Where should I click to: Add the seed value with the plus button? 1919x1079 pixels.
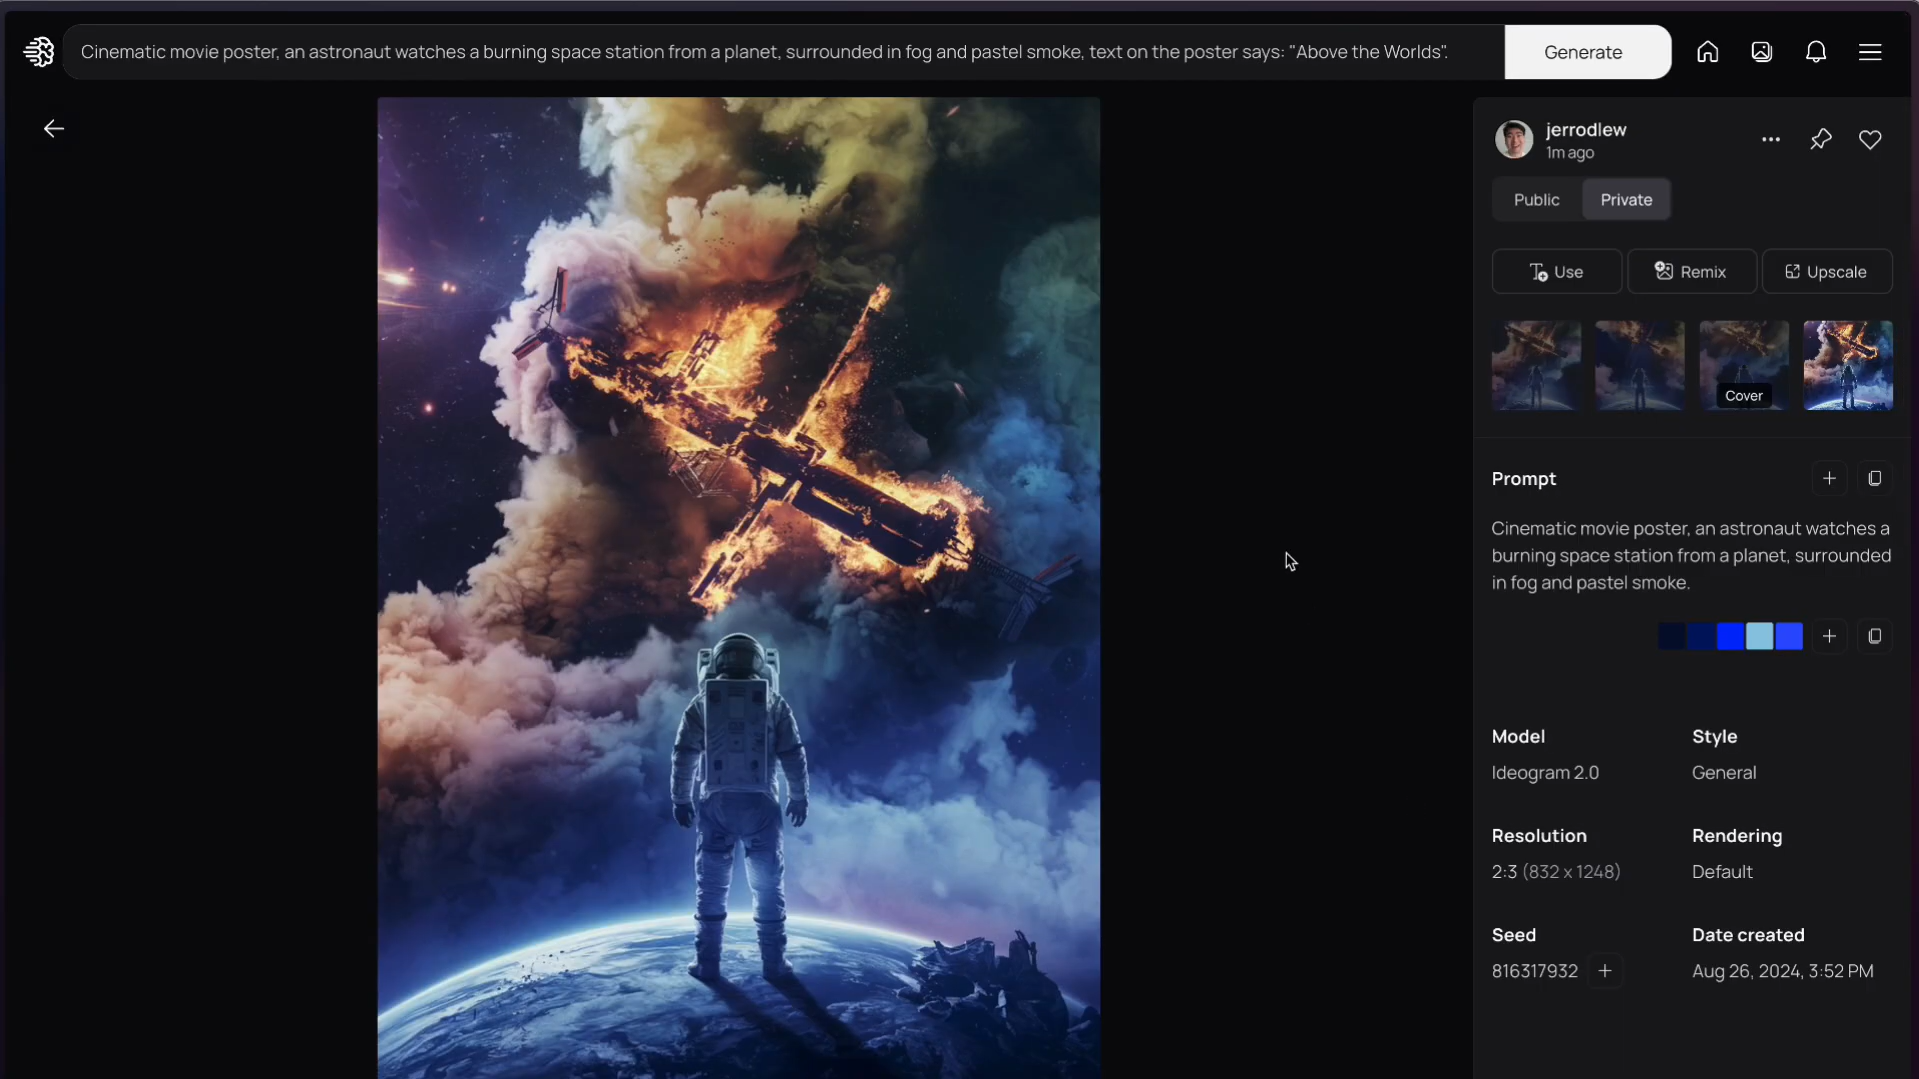coord(1607,970)
